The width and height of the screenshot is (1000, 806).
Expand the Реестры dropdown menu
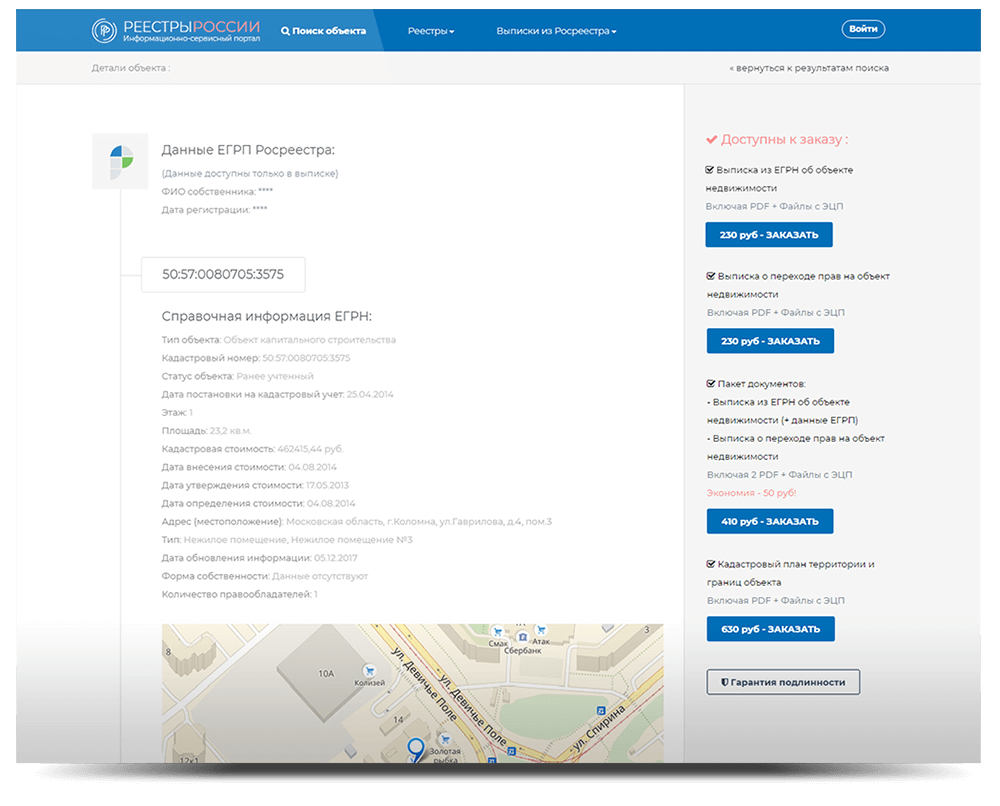(x=431, y=31)
